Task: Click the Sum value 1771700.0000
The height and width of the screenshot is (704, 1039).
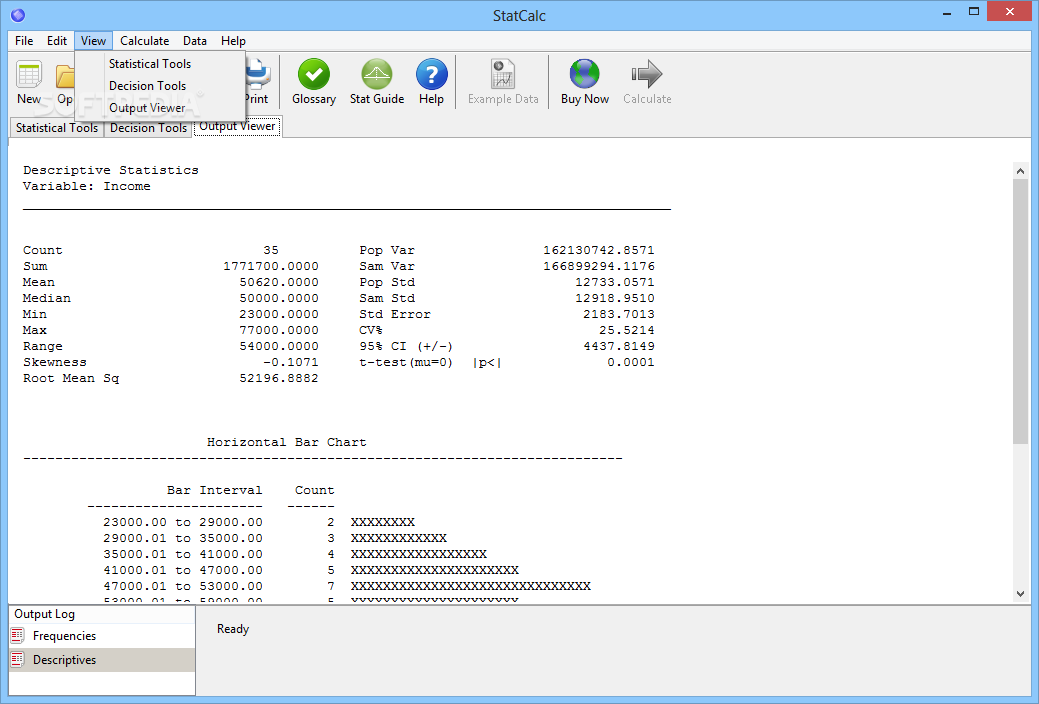Action: pyautogui.click(x=271, y=266)
